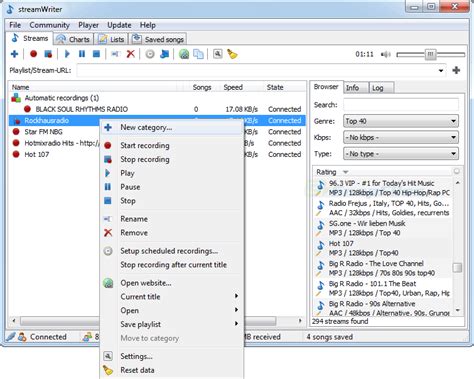Choose Remove in the context menu
This screenshot has width=474, height=379.
tap(172, 233)
